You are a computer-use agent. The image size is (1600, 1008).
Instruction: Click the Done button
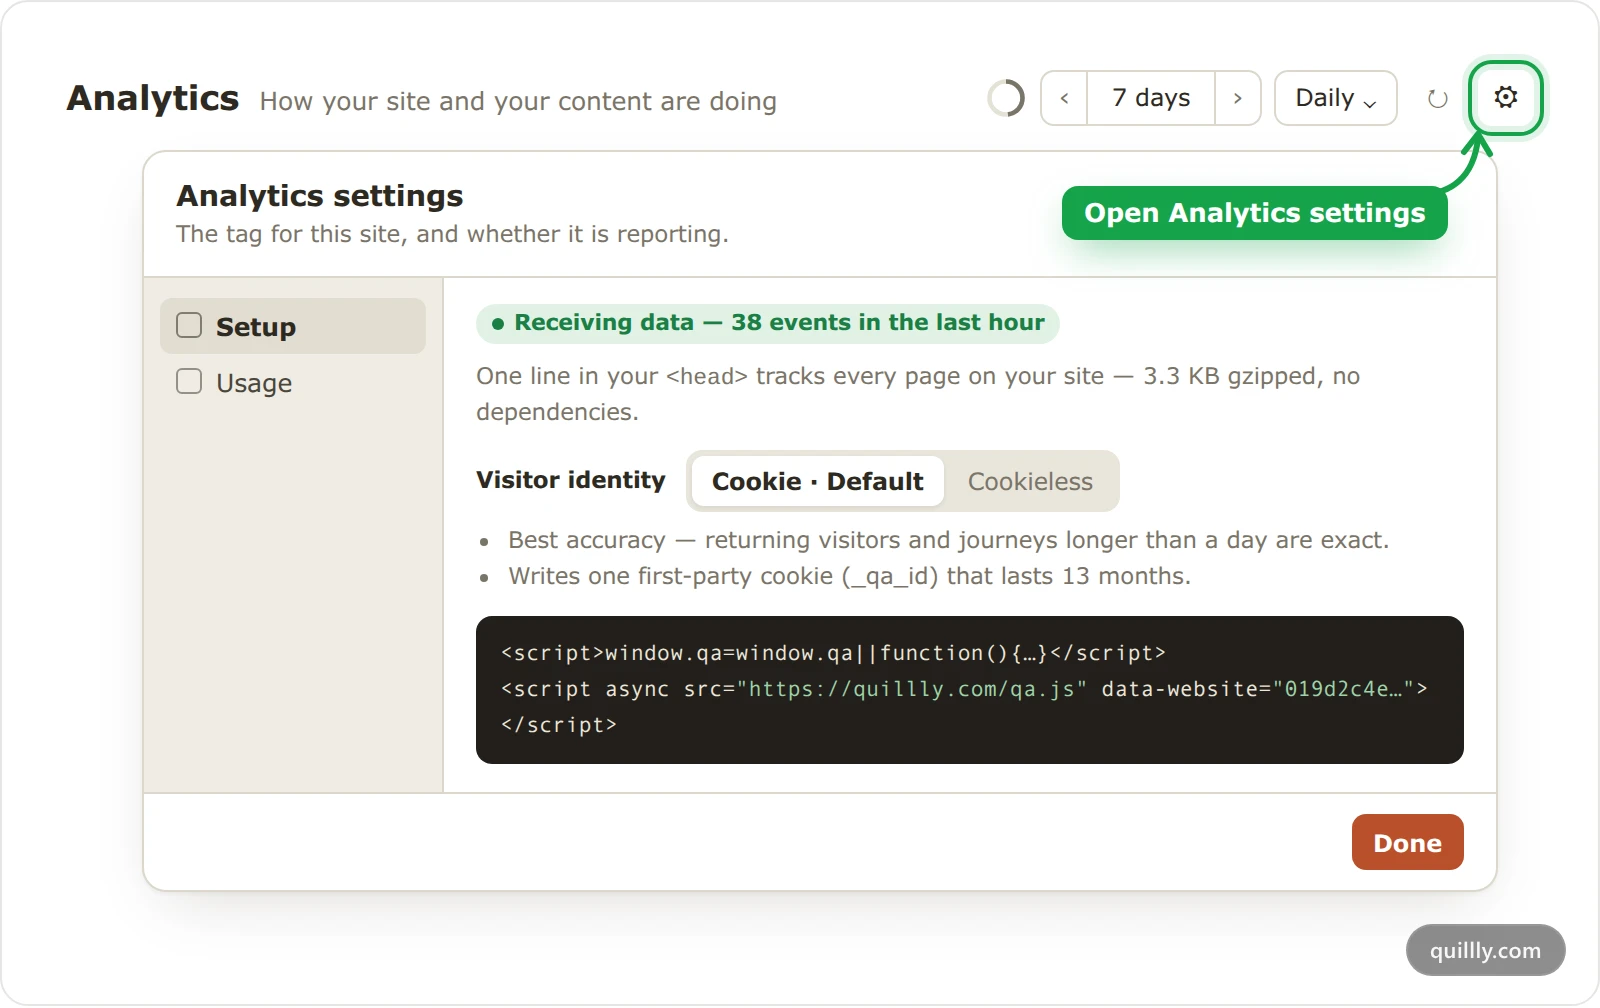[1407, 842]
